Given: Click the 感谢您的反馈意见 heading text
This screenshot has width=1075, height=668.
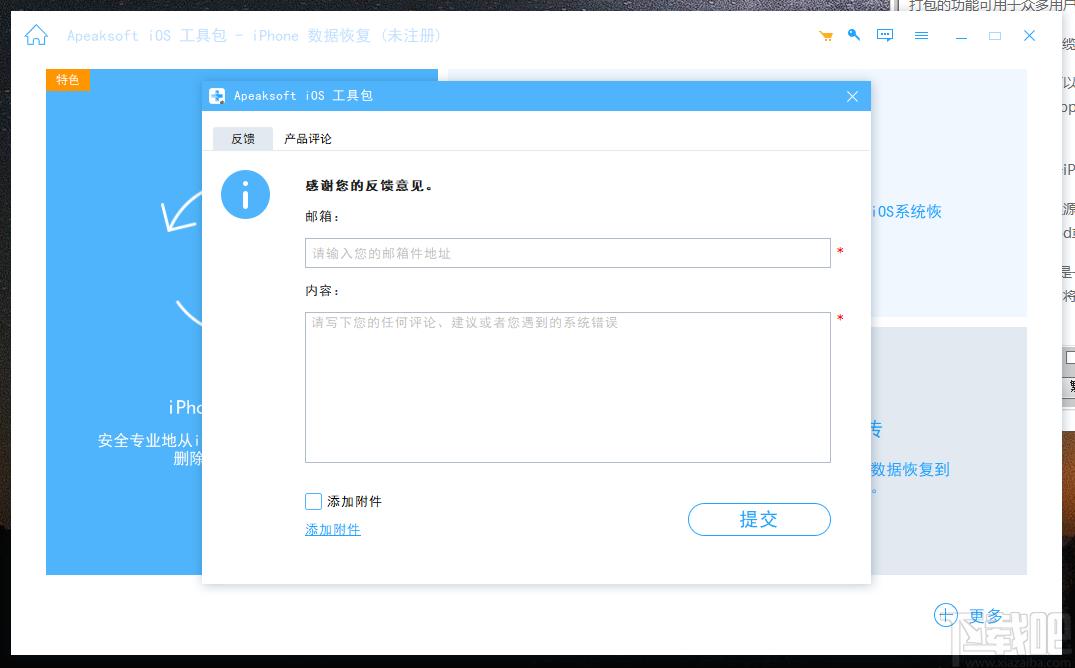Looking at the screenshot, I should coord(369,186).
